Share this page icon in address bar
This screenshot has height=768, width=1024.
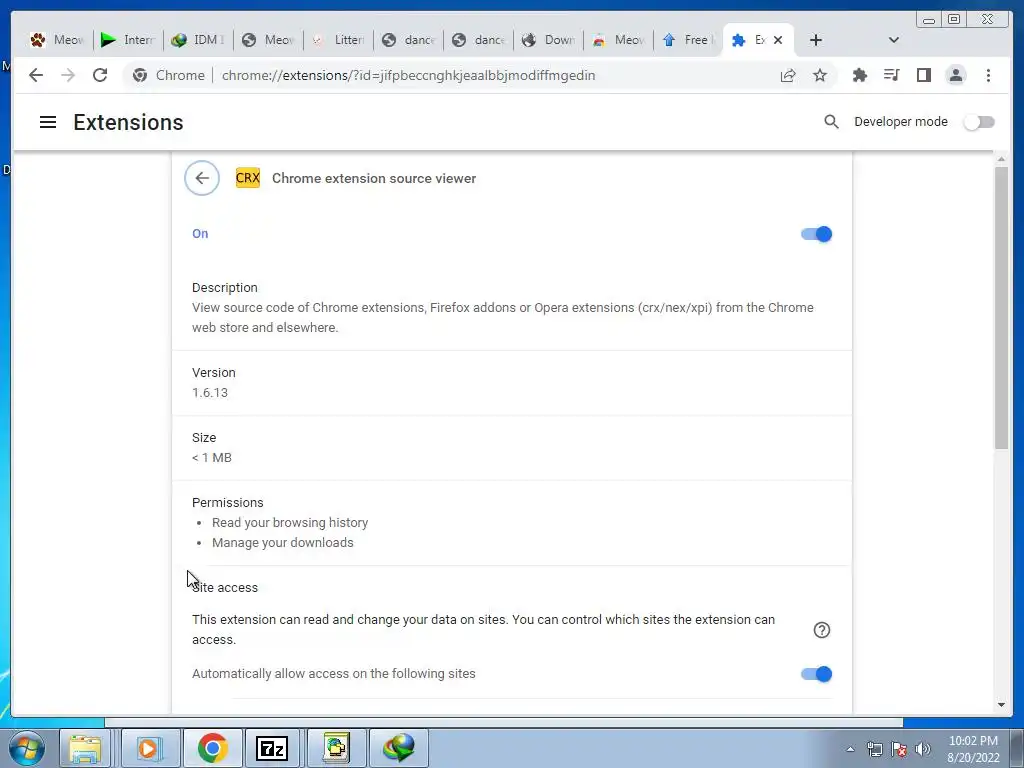[788, 75]
